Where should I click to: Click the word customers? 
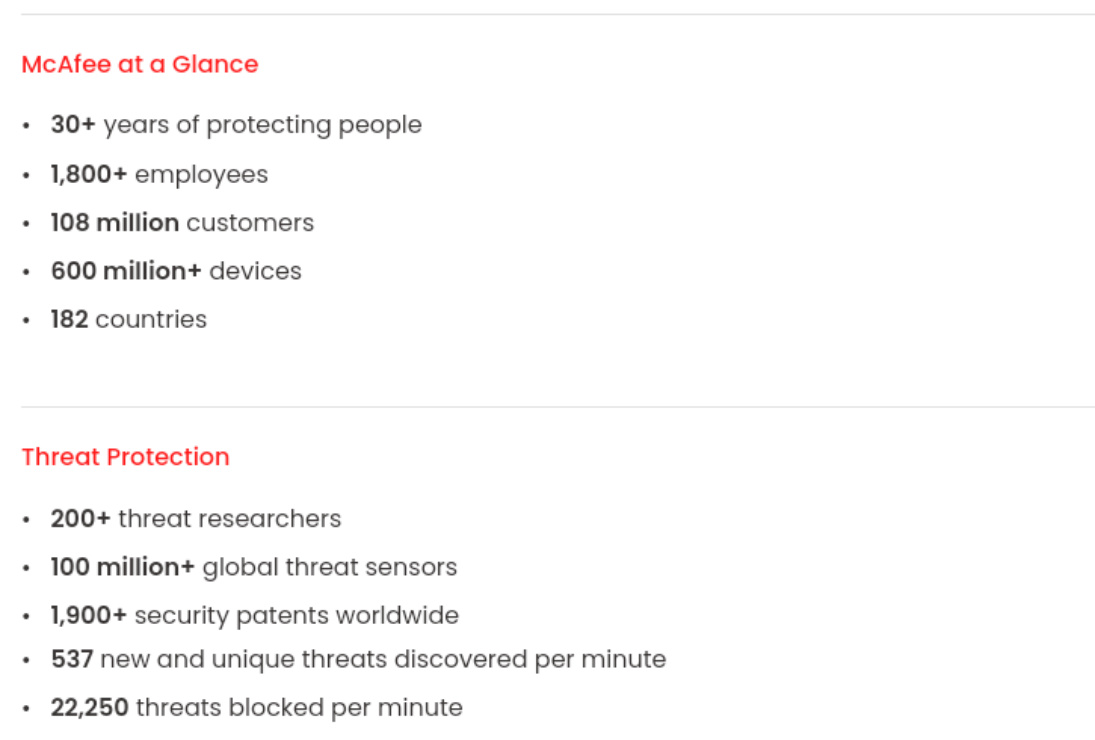[250, 222]
